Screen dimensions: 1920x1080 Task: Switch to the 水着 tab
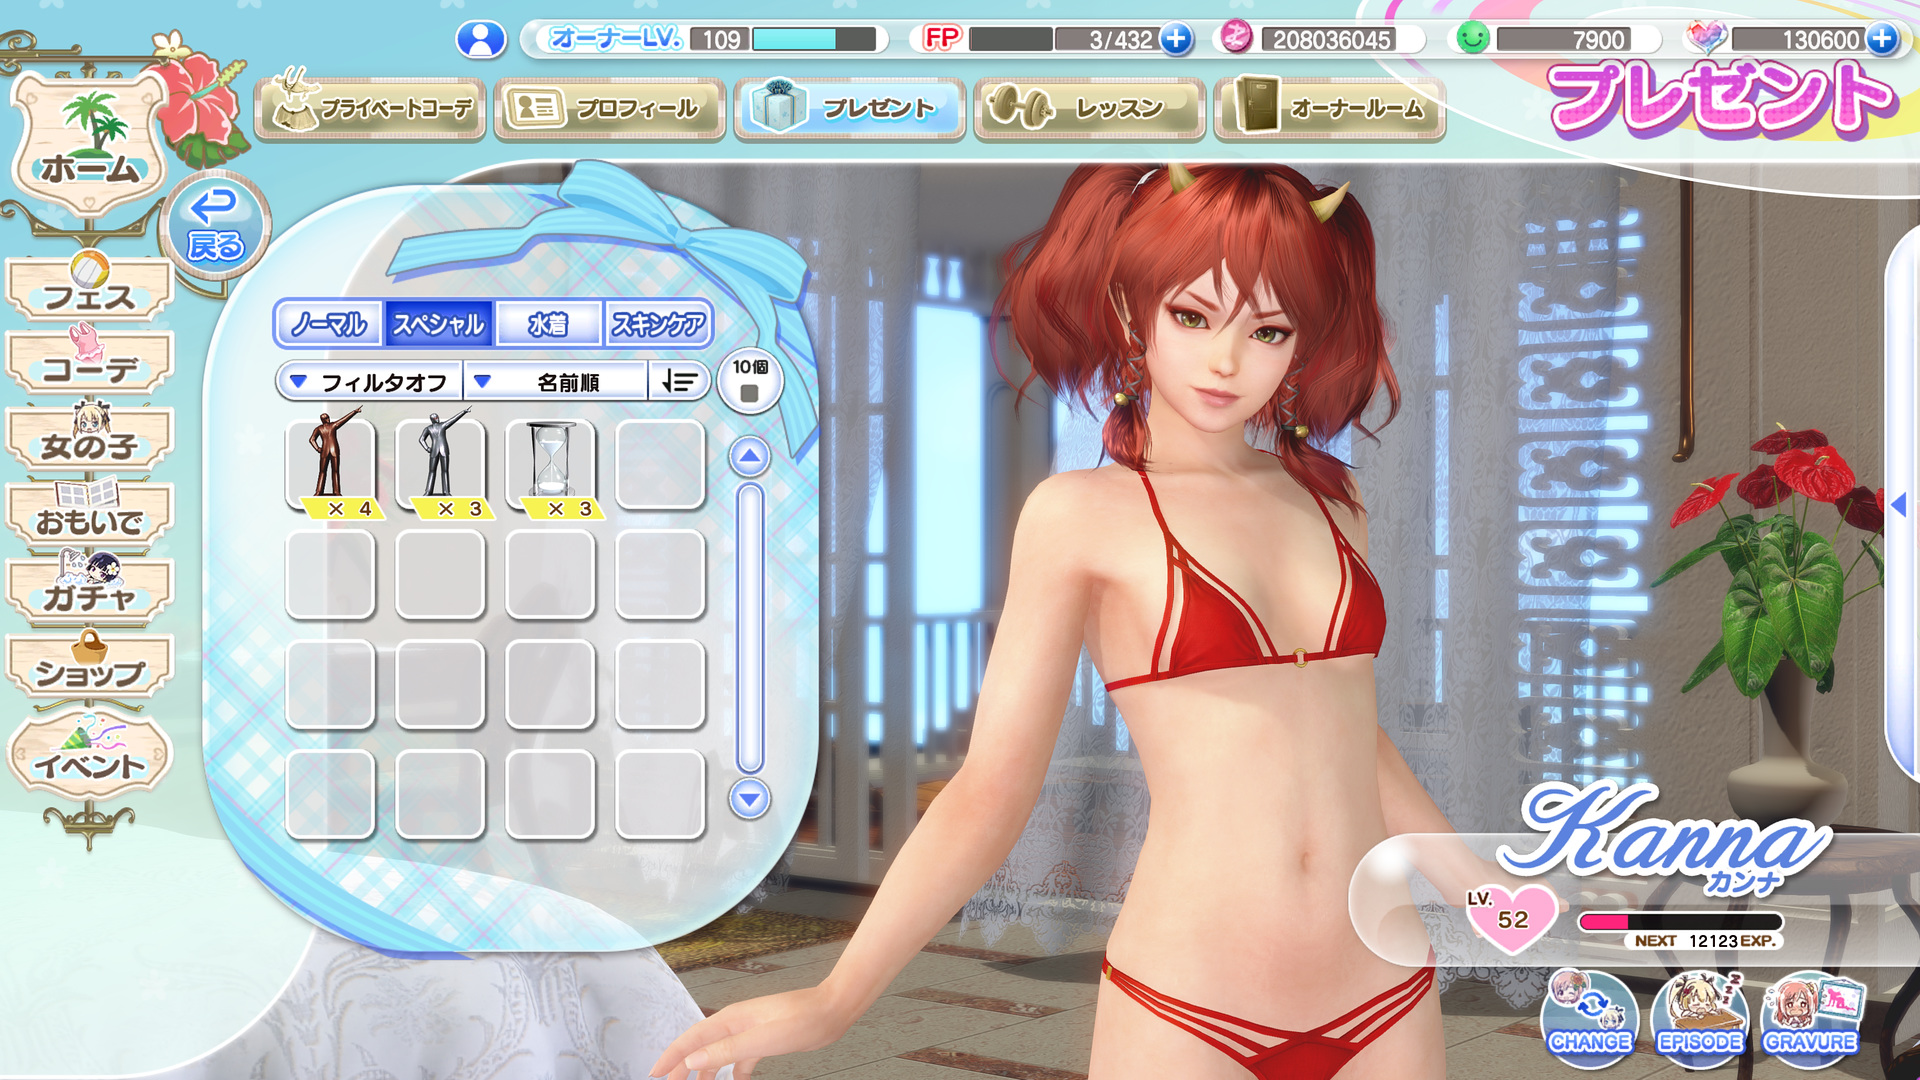click(548, 324)
